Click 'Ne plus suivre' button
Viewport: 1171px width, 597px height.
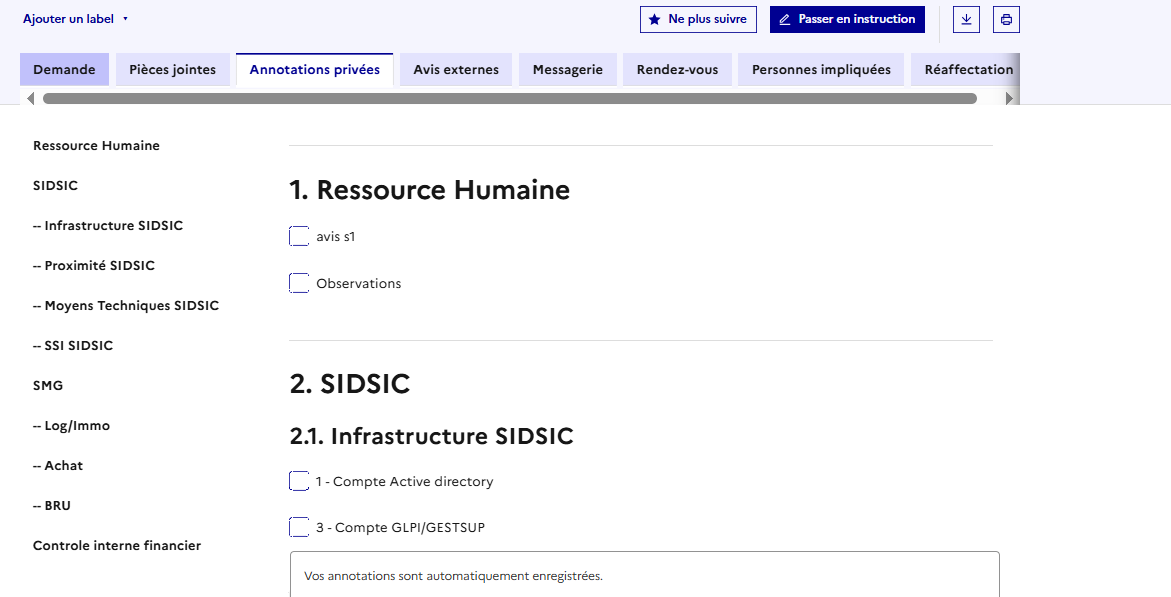pos(698,19)
